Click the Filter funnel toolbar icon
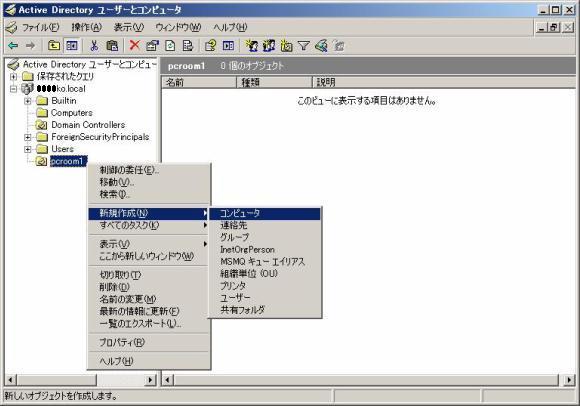Image resolution: width=580 pixels, height=406 pixels. 304,46
